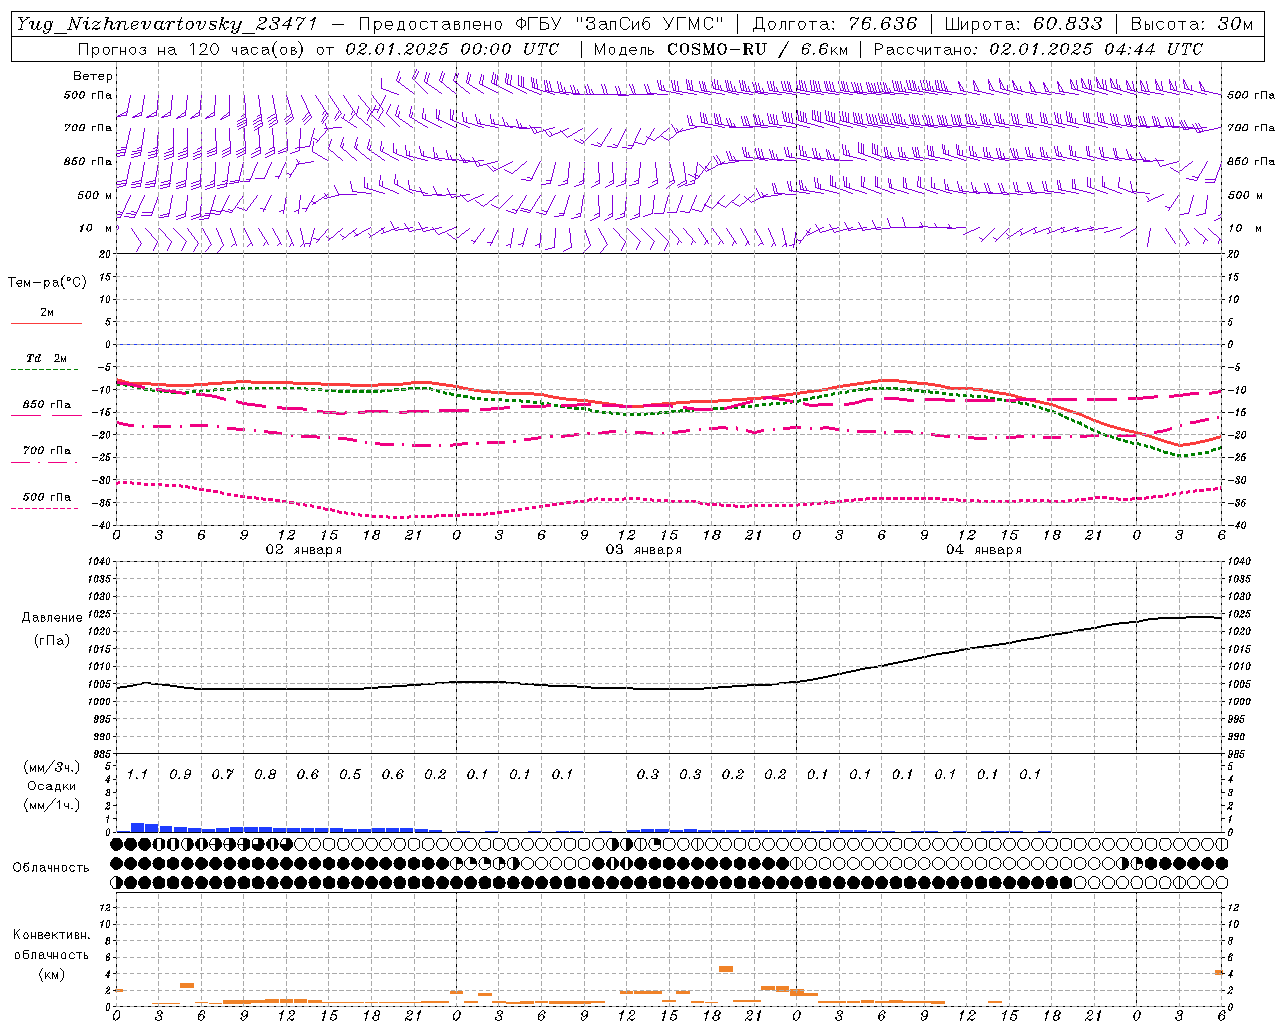The image size is (1280, 1024).
Task: Click the elevation text Высота: 30м
Action: pos(1191,24)
